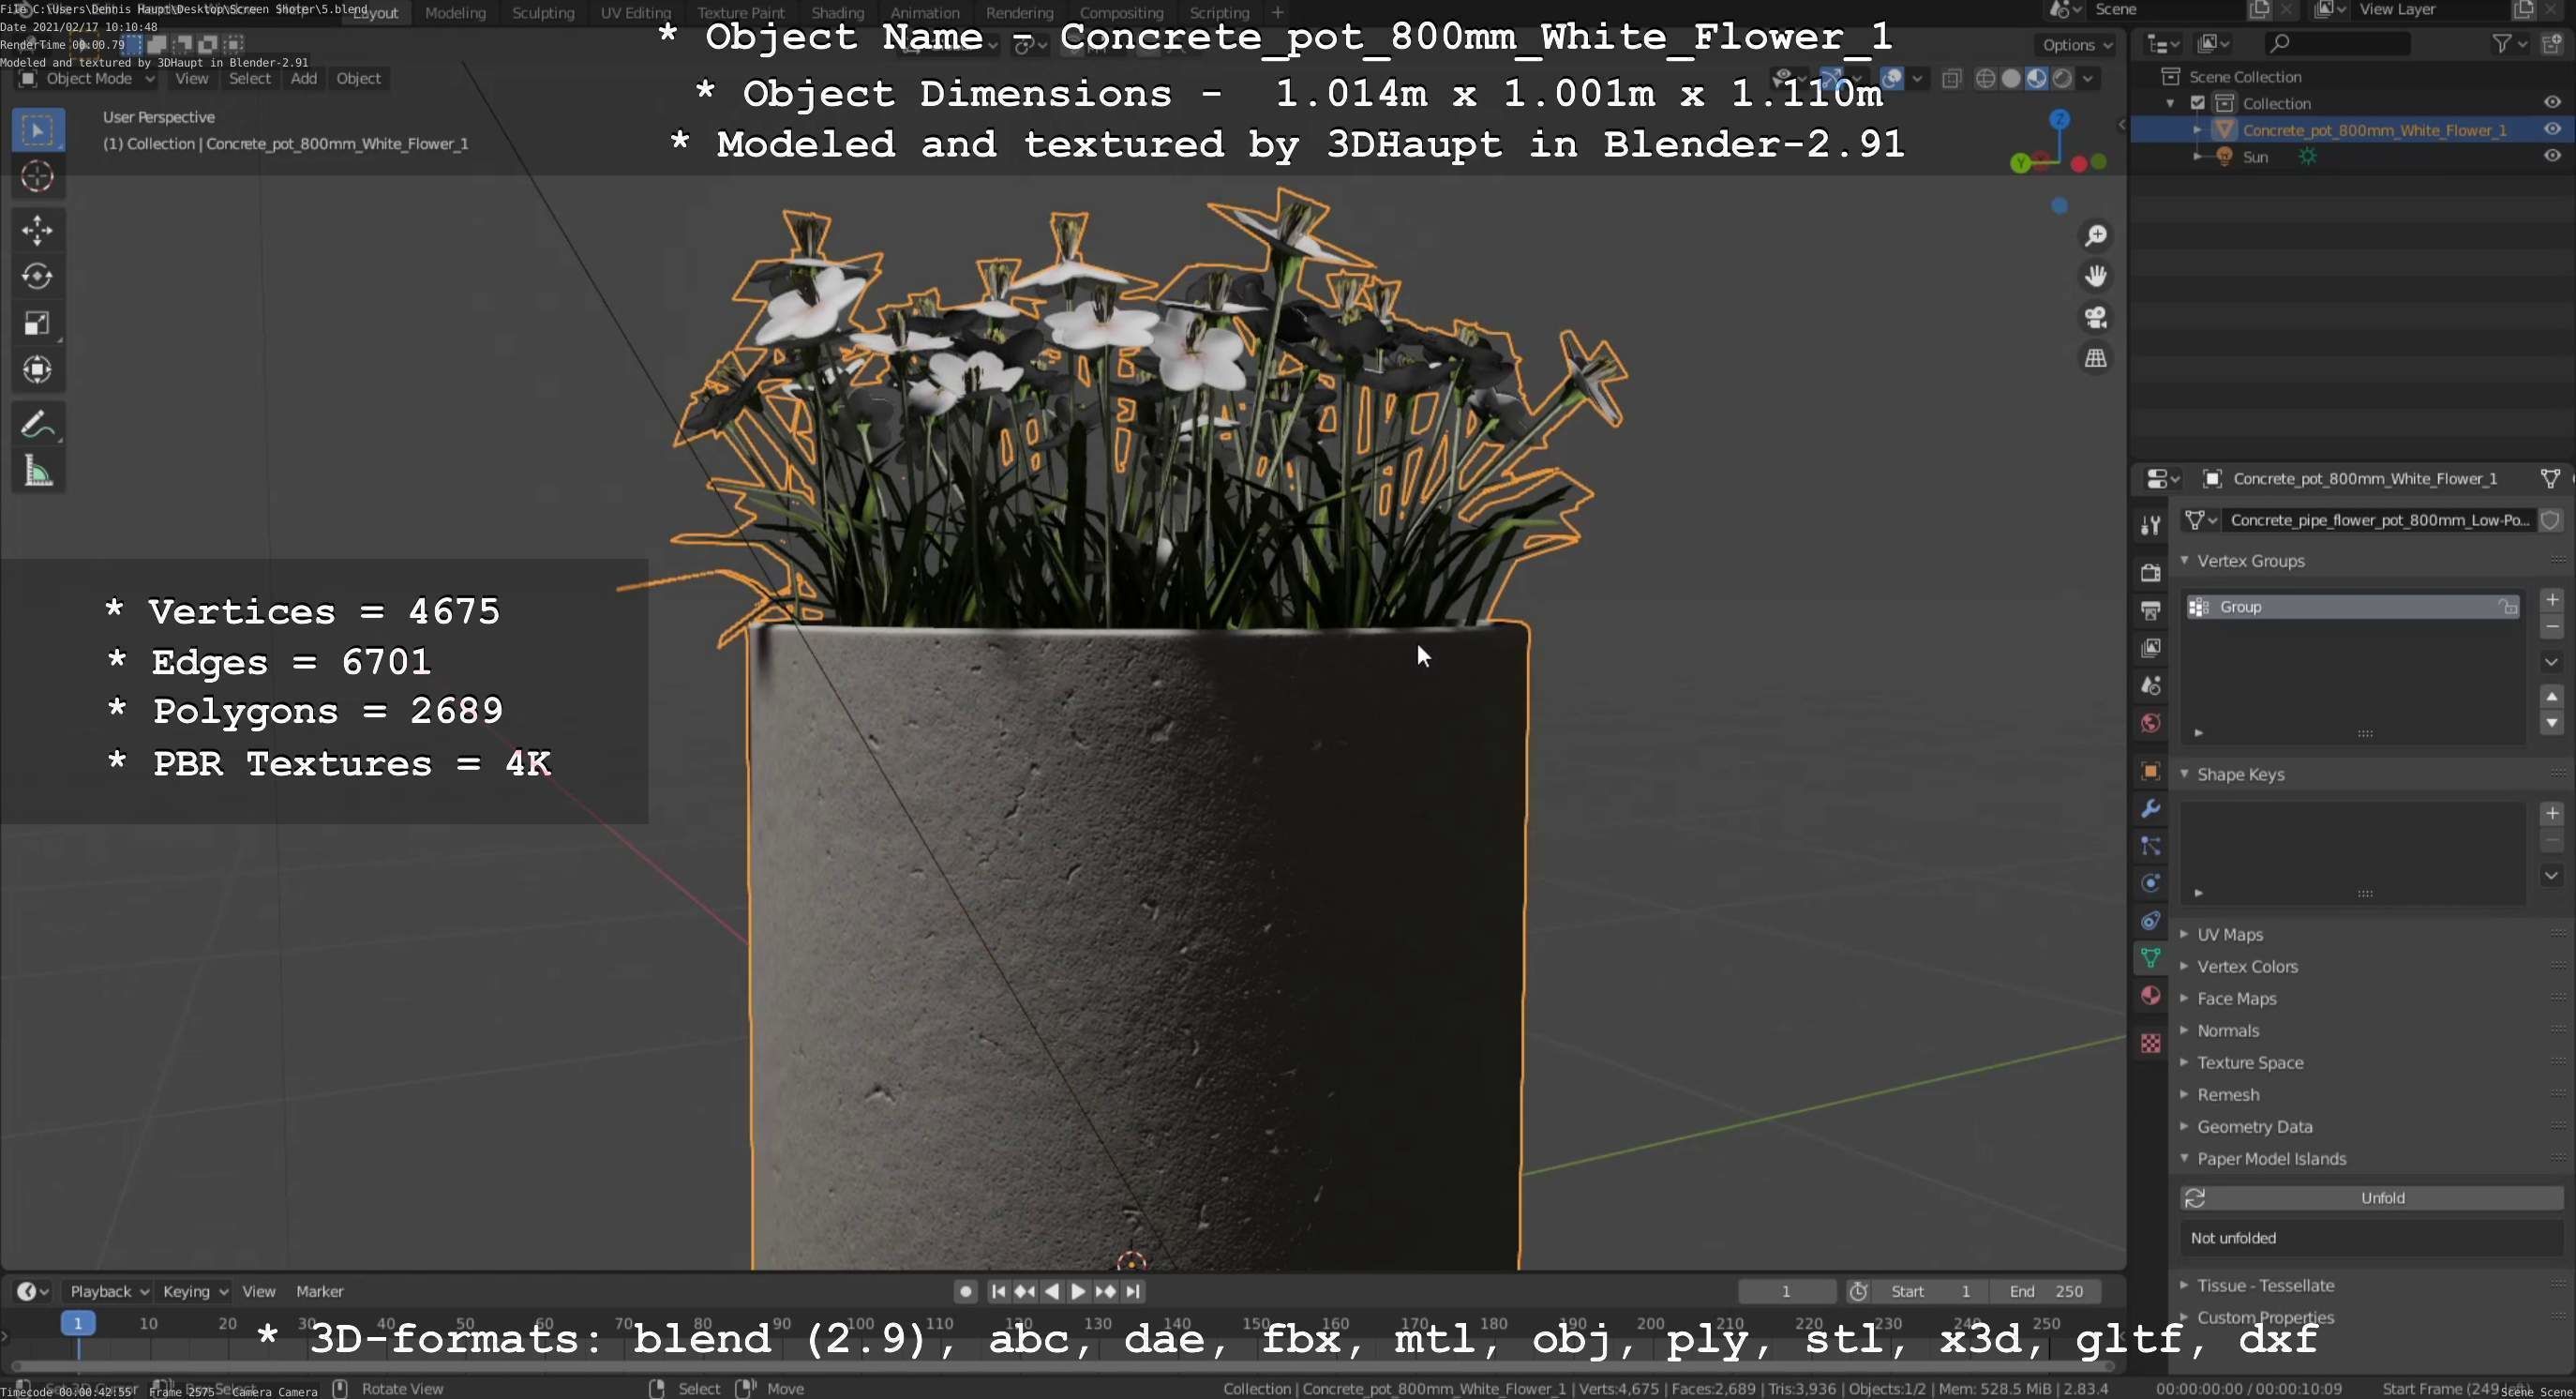Open the Object properties tab
Viewport: 2576px width, 1399px height.
click(x=2151, y=771)
